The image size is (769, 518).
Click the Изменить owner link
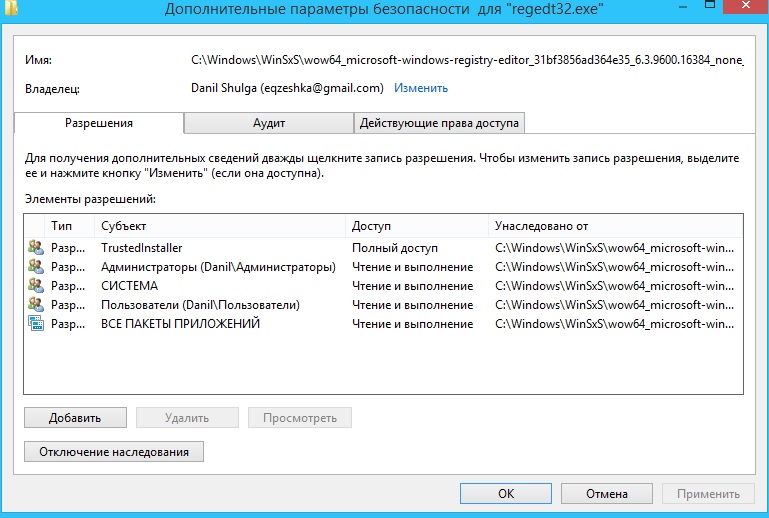(x=421, y=88)
